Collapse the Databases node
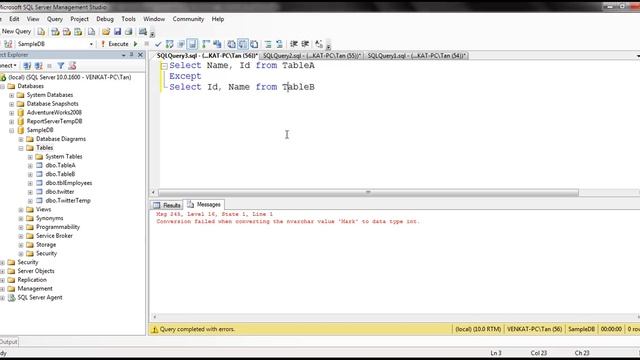This screenshot has height=360, width=640. coord(2,87)
